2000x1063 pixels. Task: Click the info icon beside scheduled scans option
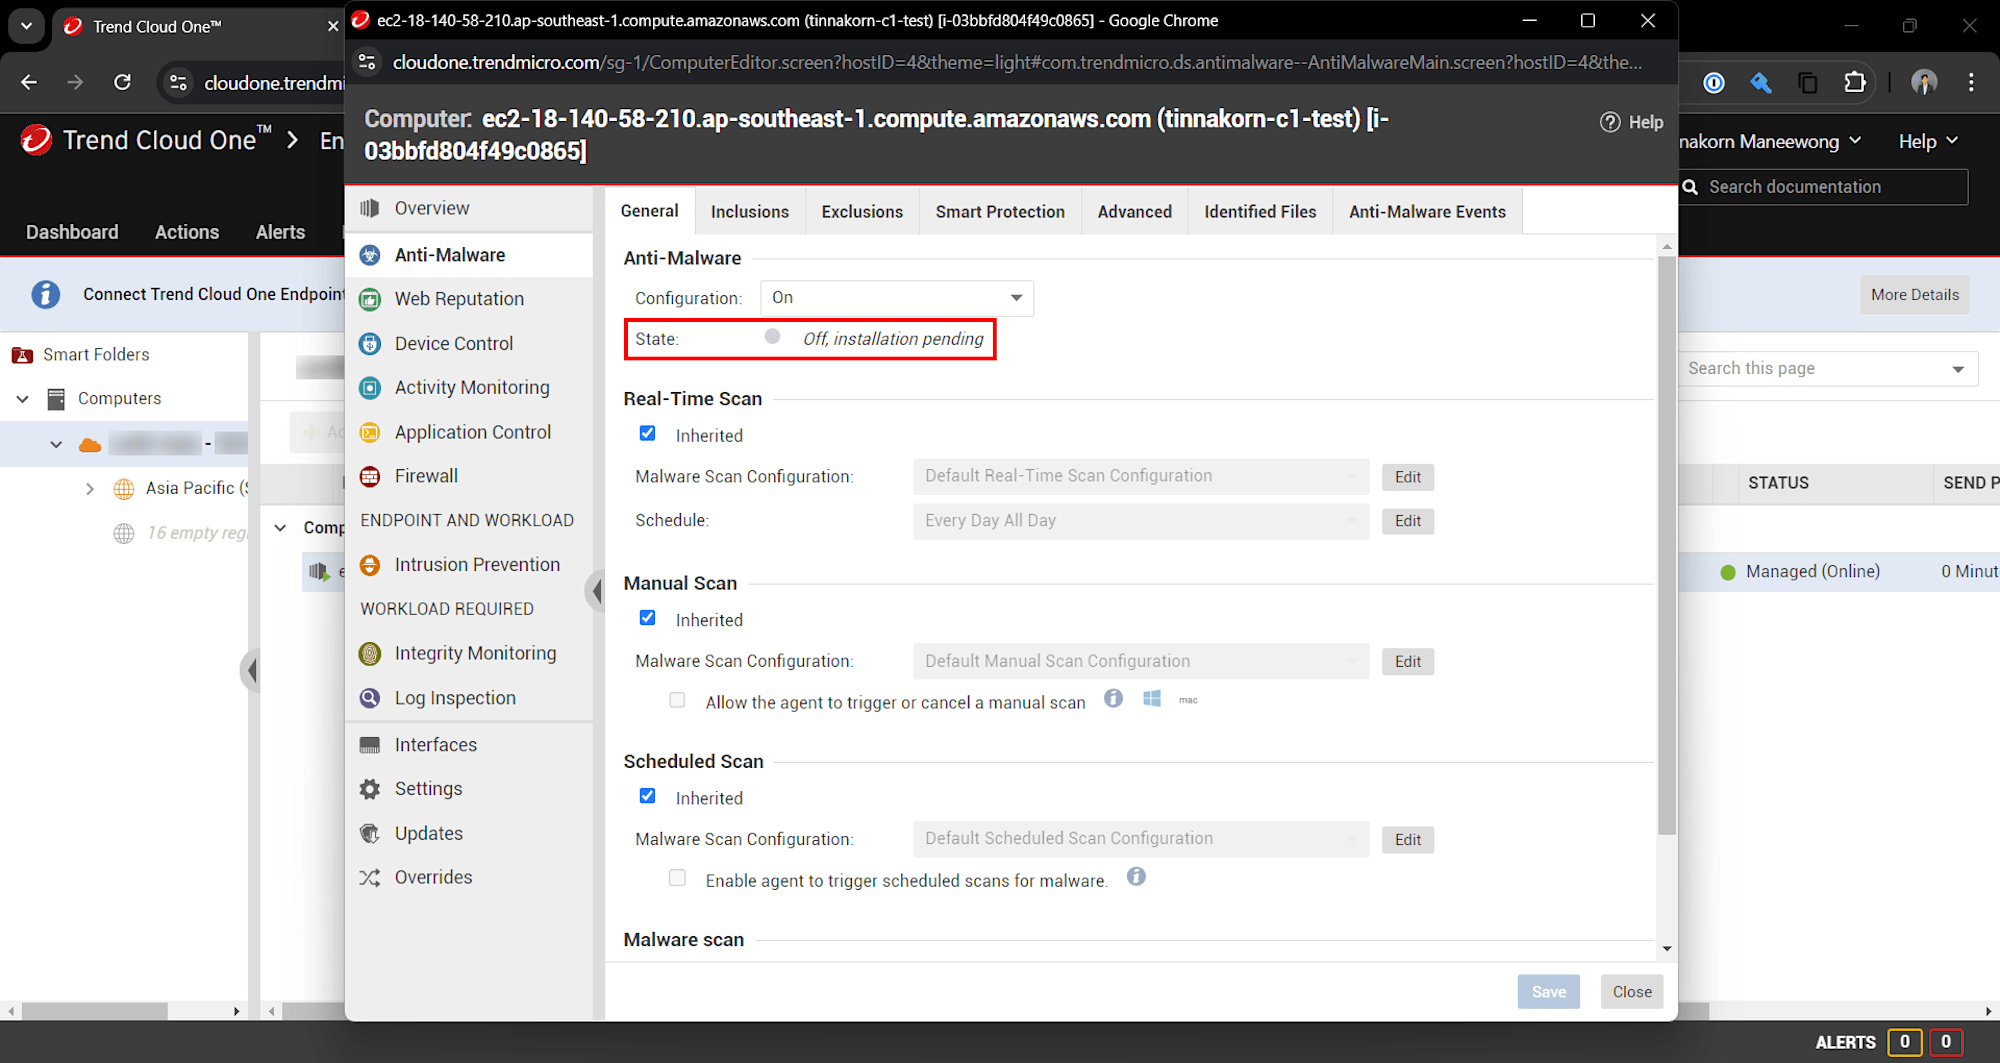[x=1136, y=877]
